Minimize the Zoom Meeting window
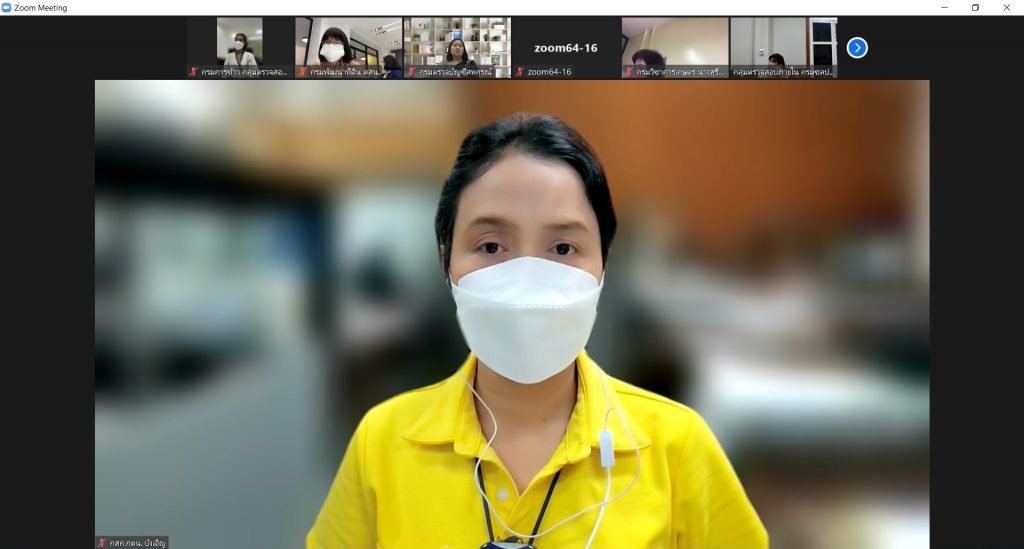This screenshot has height=549, width=1024. click(945, 8)
